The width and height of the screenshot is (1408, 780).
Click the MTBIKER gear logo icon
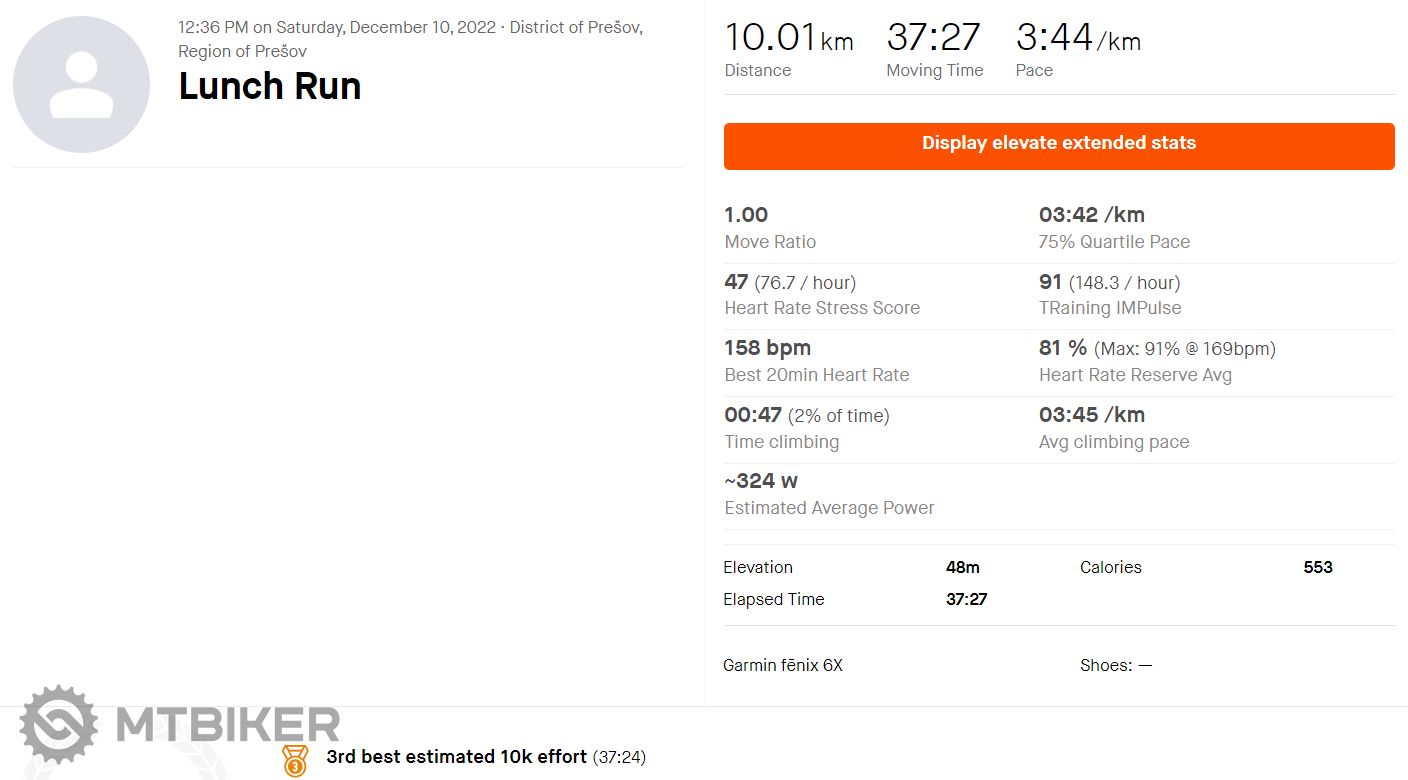(58, 724)
